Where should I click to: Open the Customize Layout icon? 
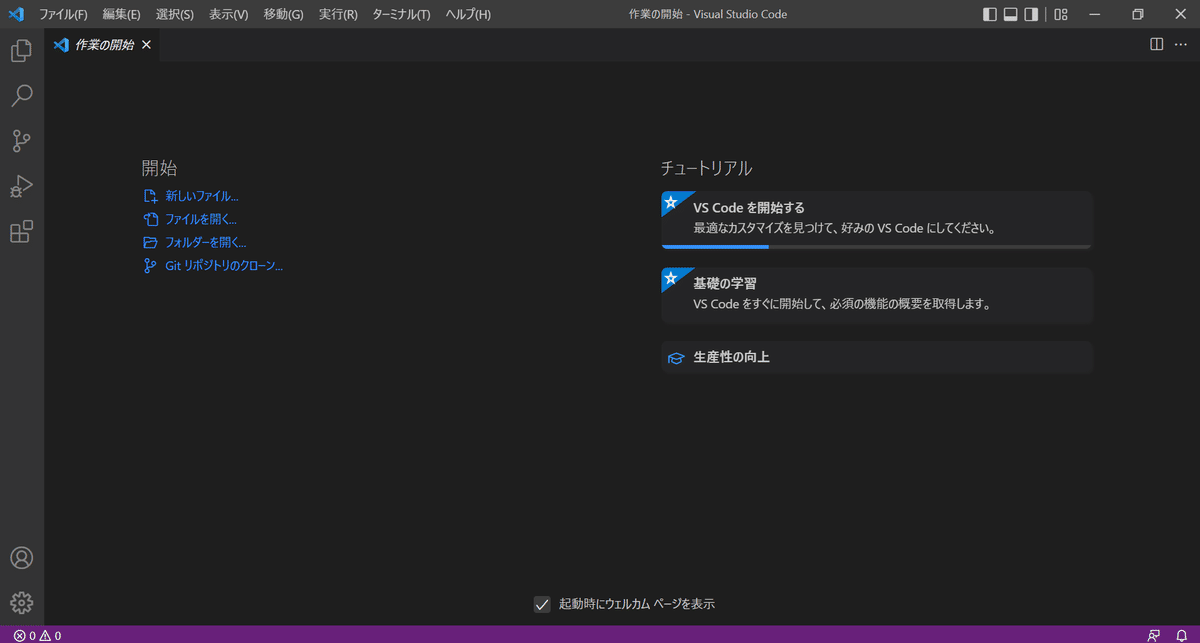[1061, 14]
